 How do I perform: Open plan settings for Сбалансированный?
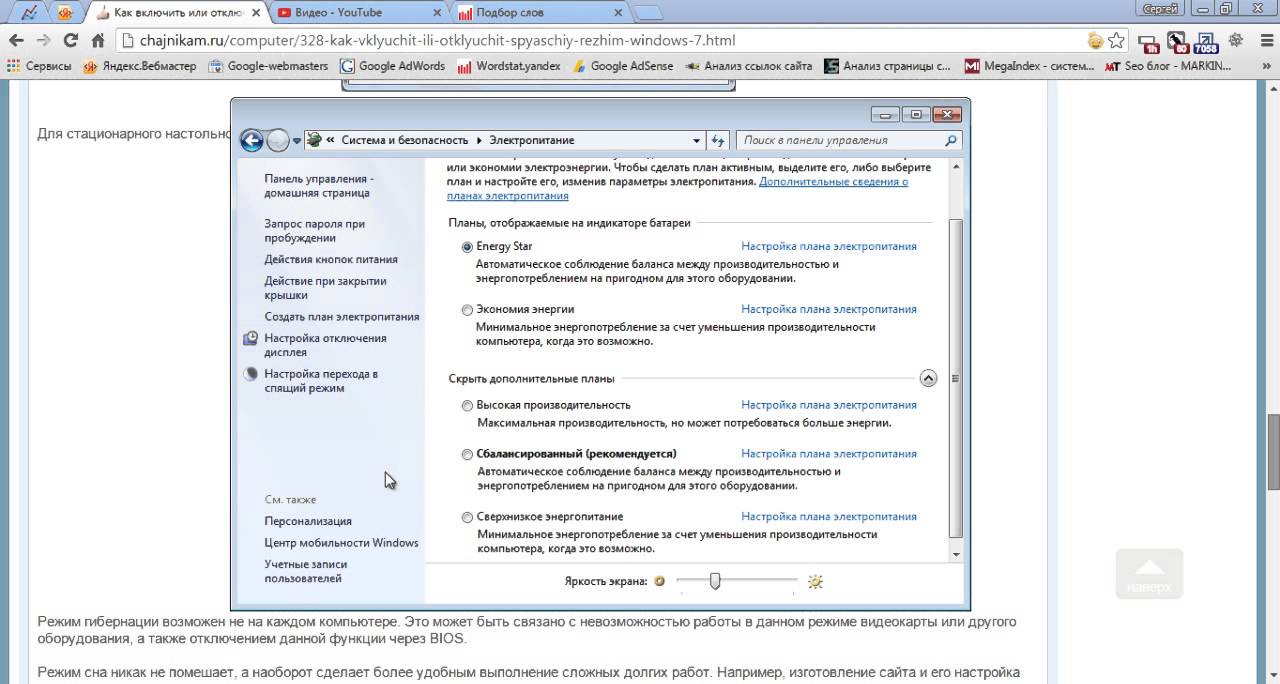[829, 453]
